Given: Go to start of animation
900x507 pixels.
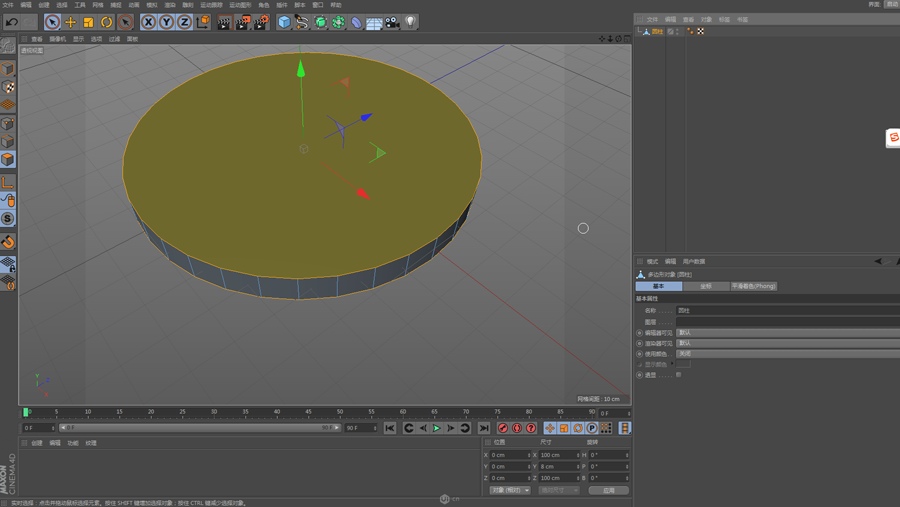Looking at the screenshot, I should [390, 428].
